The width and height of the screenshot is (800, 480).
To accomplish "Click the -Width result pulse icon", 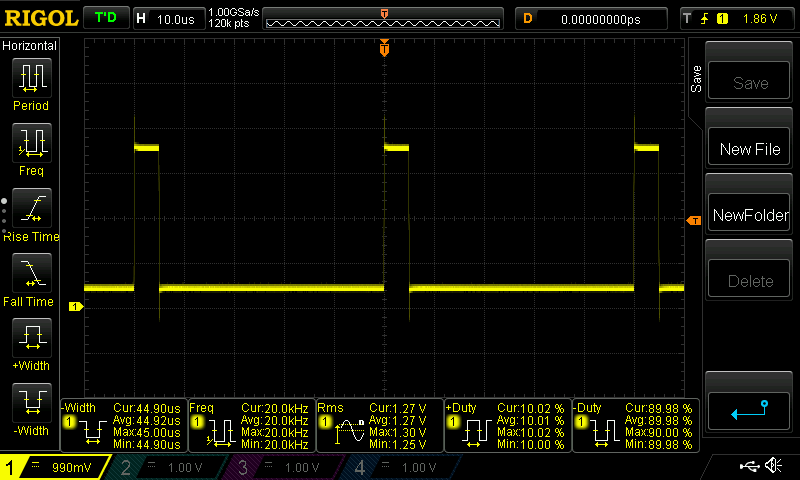I will tap(93, 433).
